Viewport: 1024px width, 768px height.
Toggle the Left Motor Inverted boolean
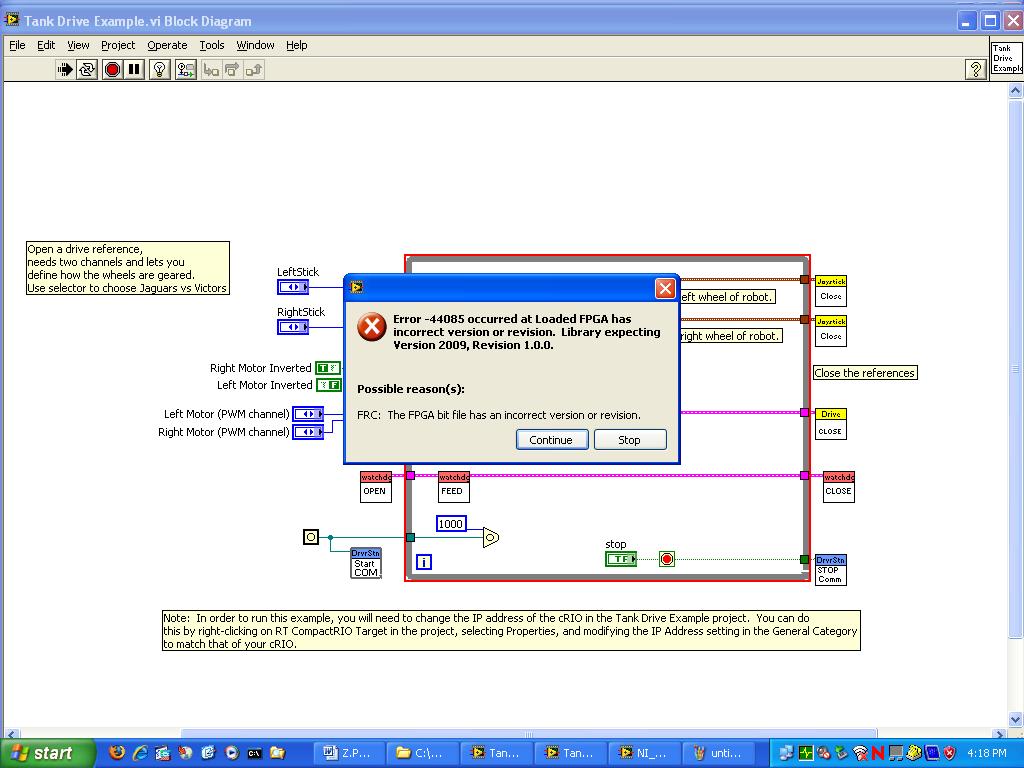coord(328,385)
